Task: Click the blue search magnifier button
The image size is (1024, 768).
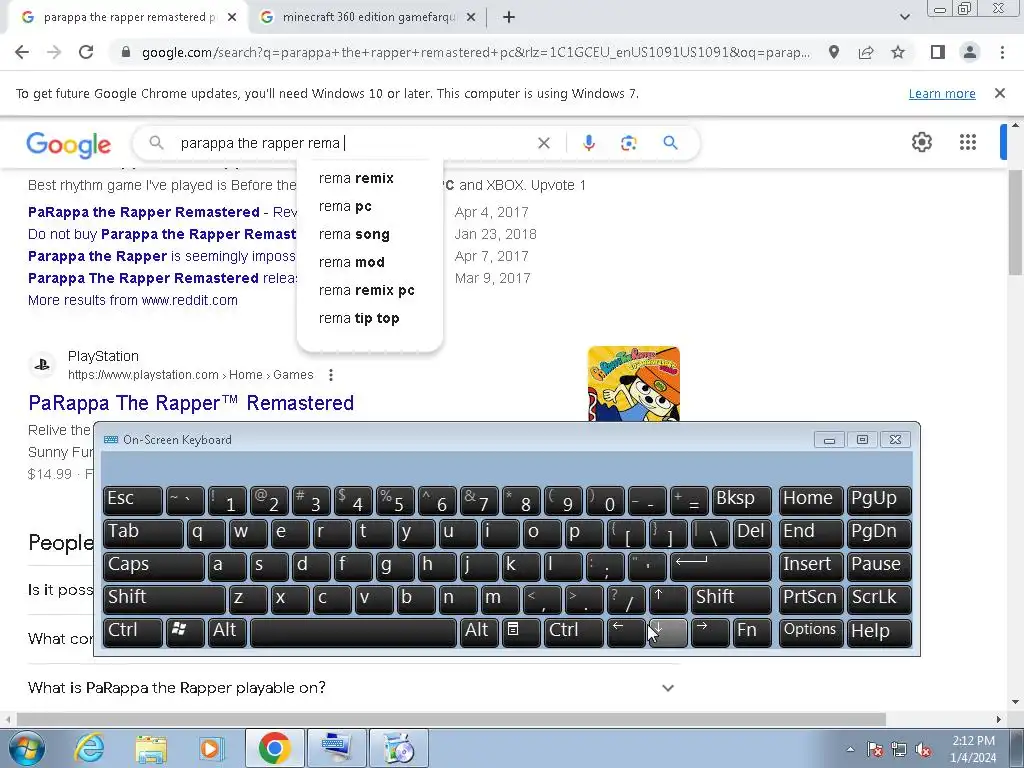Action: click(x=670, y=142)
